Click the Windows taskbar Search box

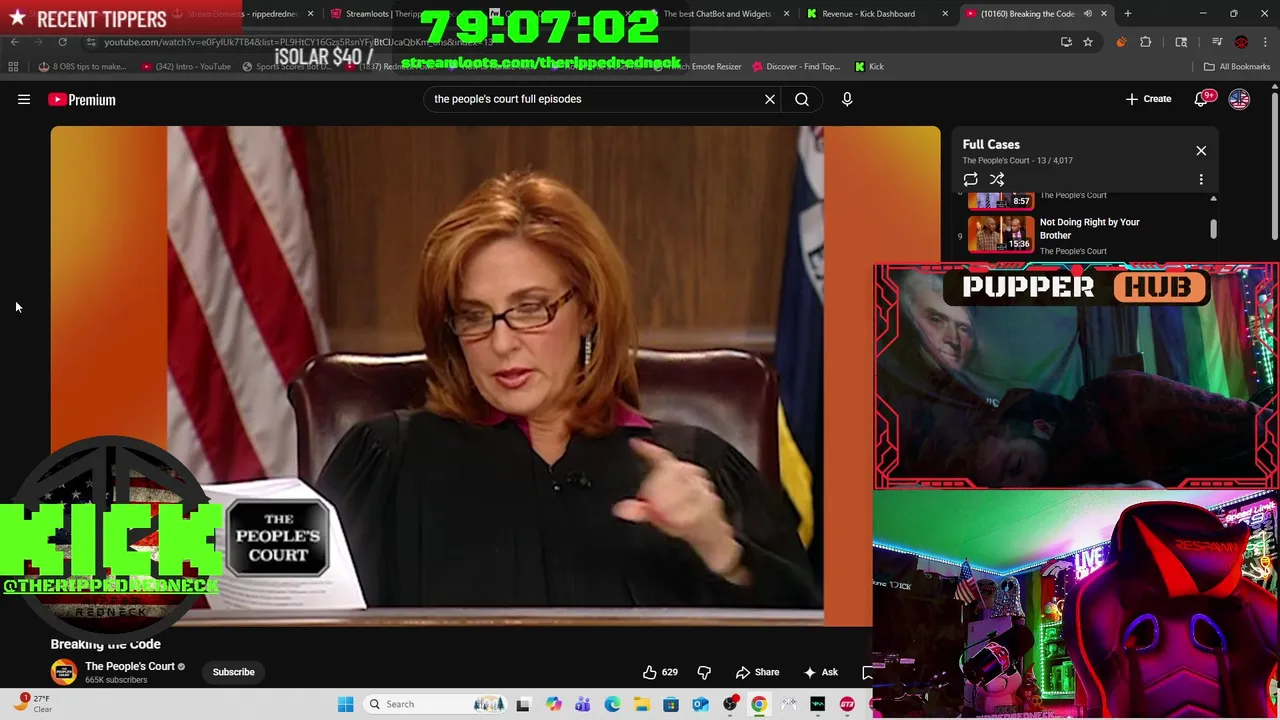point(435,704)
